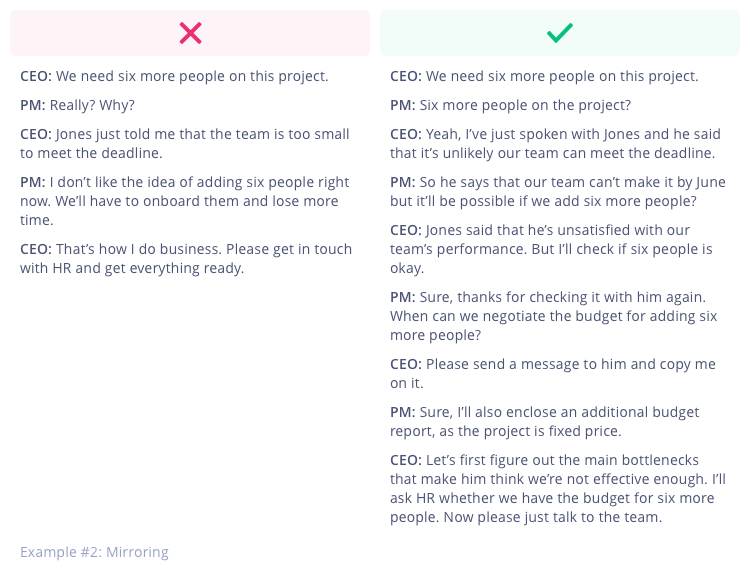Select 'Jones said that he's unsatisfied' paragraph
Screen dimensions: 750x573
(551, 249)
